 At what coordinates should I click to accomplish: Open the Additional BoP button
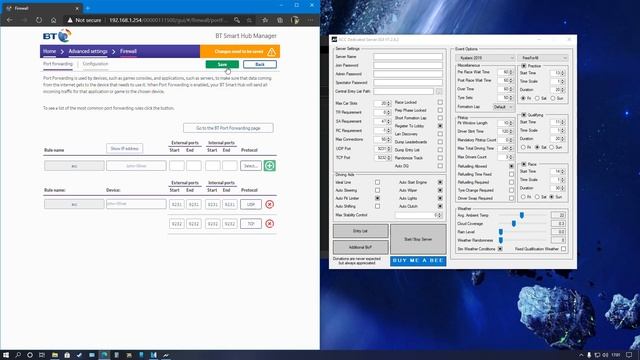360,247
